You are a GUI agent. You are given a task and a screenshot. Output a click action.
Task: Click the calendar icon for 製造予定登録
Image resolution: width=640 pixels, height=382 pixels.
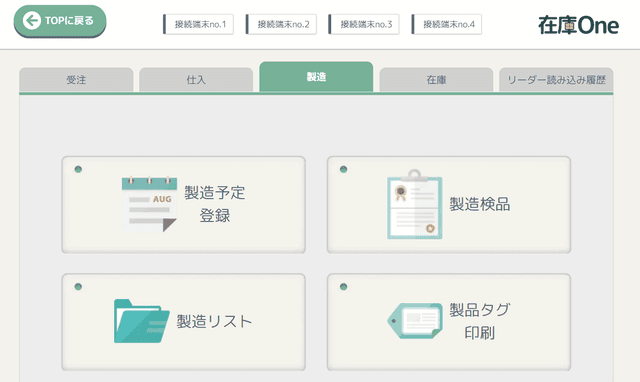pos(149,204)
